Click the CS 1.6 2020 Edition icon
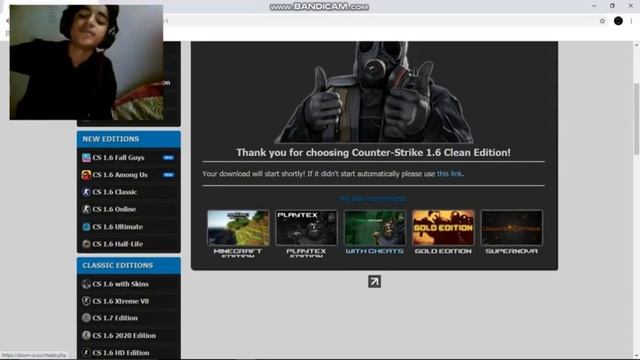The image size is (640, 360). click(86, 336)
